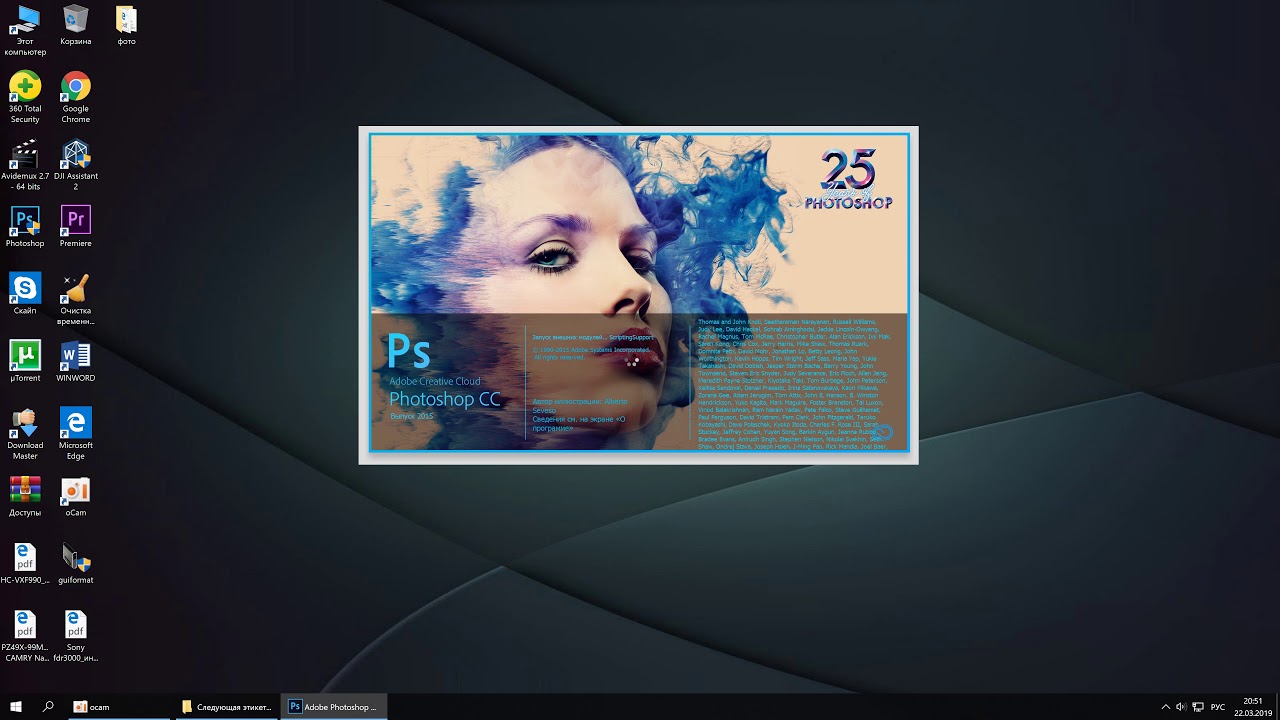The image size is (1280, 720).
Task: Switch to Adobe Photoshop taskbar button
Action: (333, 706)
